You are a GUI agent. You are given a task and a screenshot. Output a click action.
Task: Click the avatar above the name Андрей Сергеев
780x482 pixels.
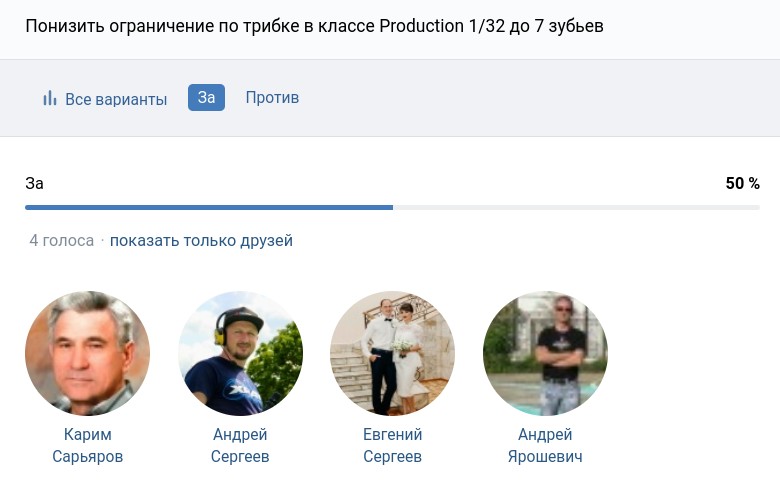pos(240,353)
